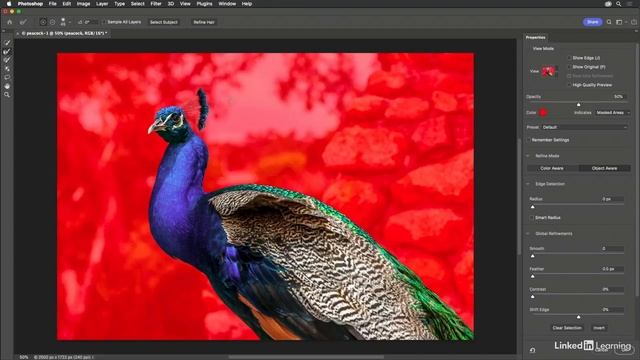640x360 pixels.
Task: Click the Shift Edge slider handle
Action: point(578,317)
